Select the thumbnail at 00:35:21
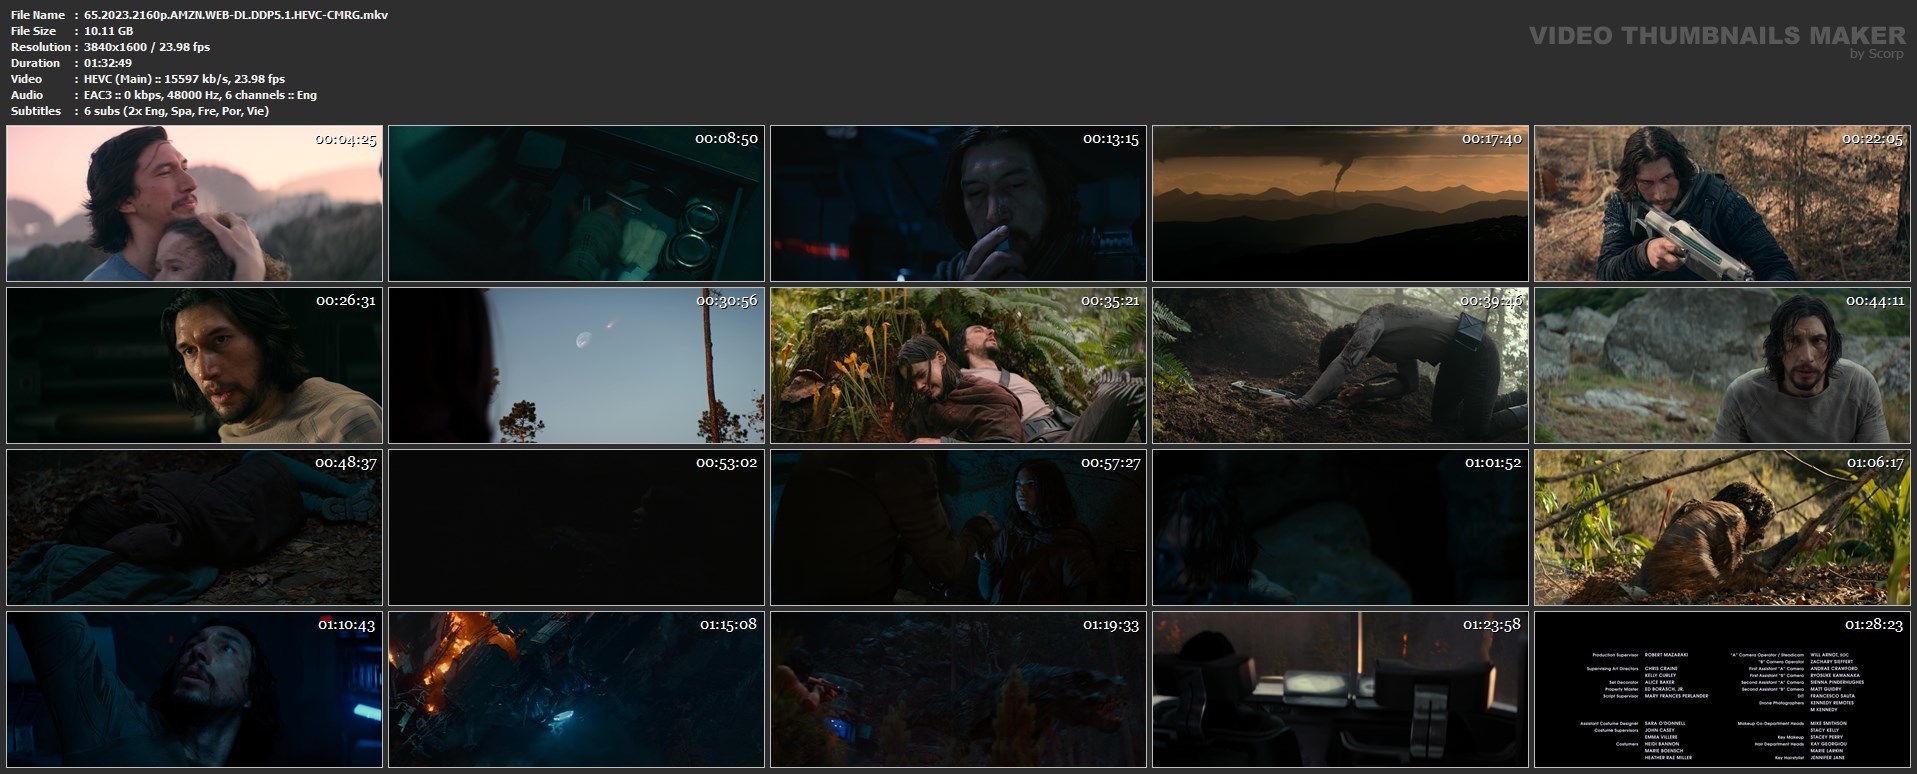The height and width of the screenshot is (774, 1917). pos(958,365)
